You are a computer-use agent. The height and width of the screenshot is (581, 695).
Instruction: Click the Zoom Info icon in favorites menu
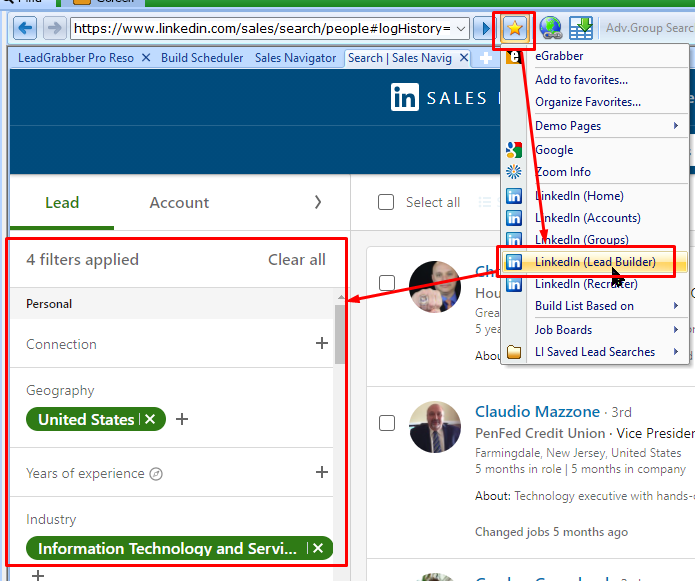tap(514, 172)
